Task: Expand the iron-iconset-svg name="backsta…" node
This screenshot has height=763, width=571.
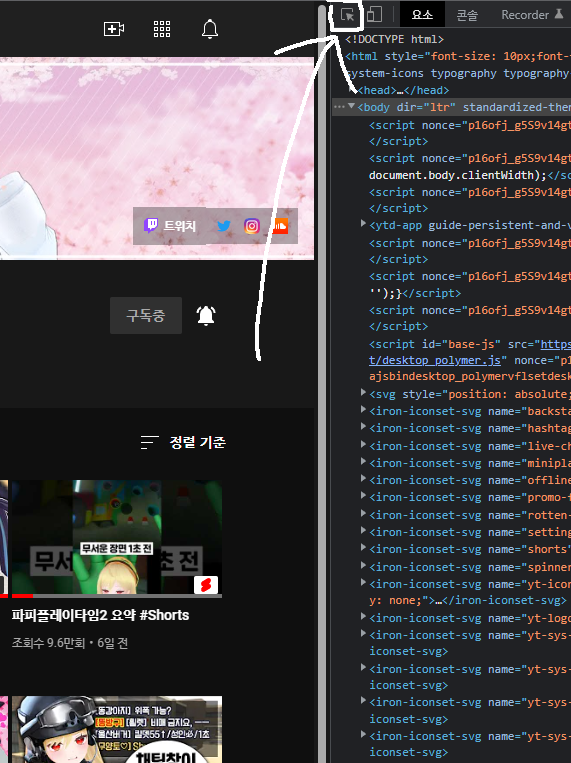Action: tap(363, 409)
